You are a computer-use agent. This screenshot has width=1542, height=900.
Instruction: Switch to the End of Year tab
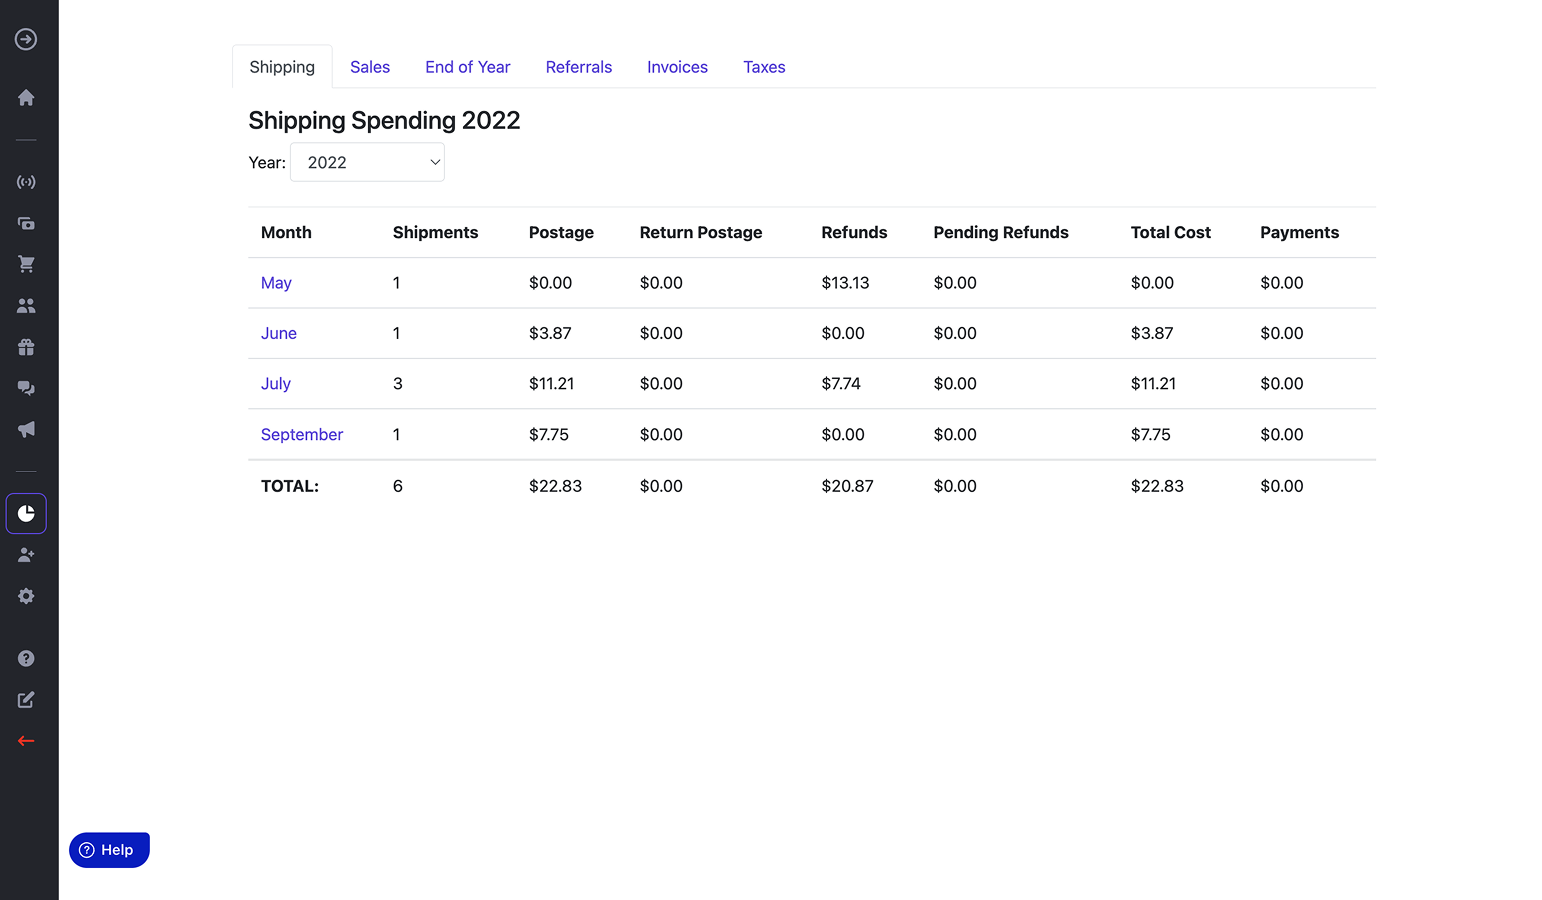pyautogui.click(x=468, y=67)
